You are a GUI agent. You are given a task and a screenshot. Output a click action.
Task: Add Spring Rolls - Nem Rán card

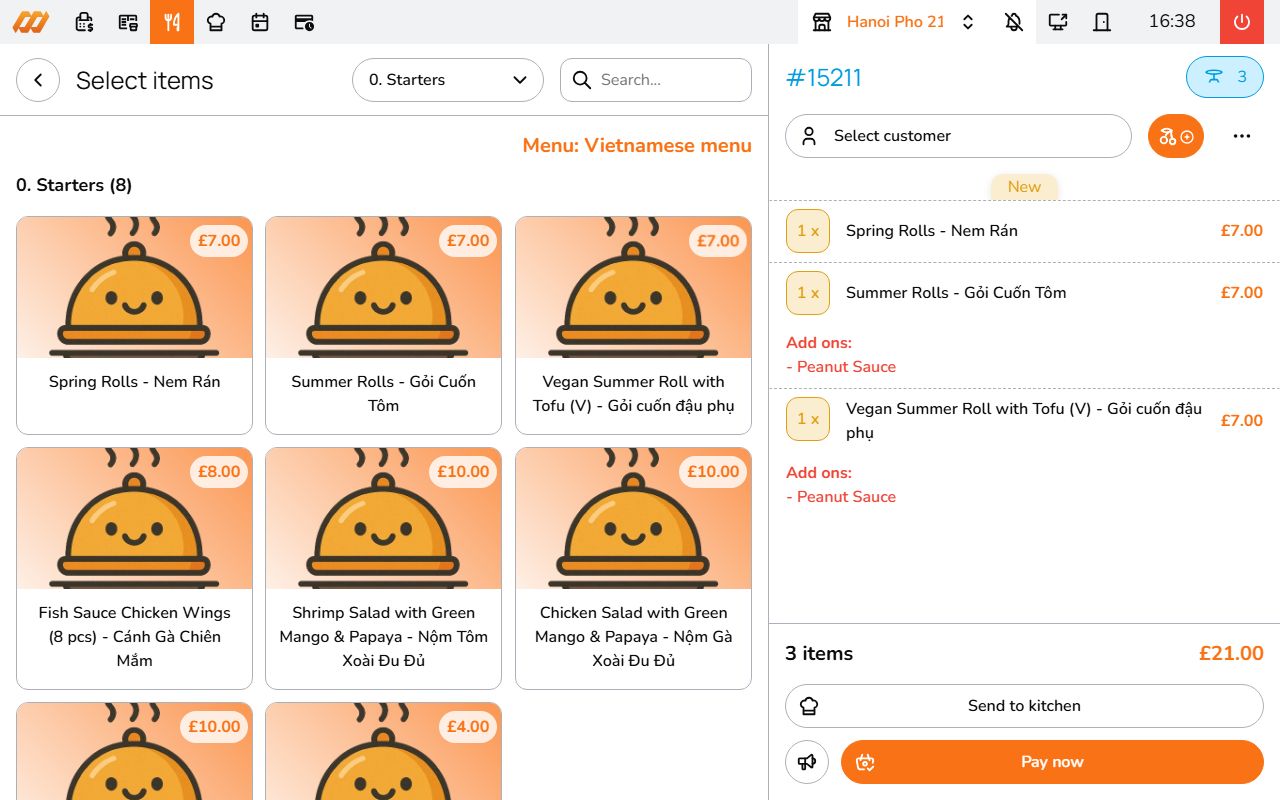pos(134,326)
